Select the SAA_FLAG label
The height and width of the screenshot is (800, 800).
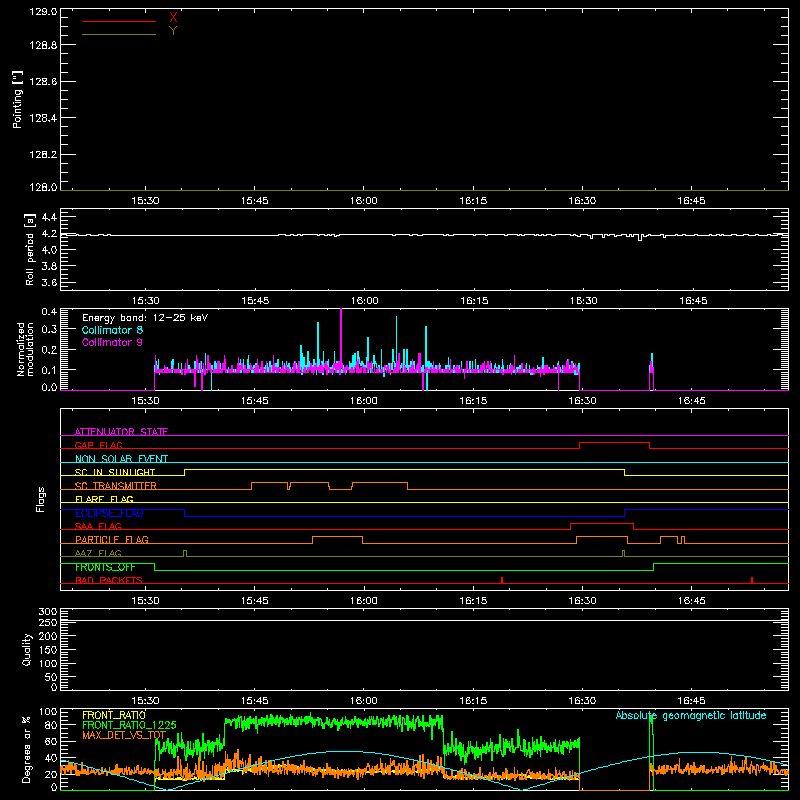point(98,526)
